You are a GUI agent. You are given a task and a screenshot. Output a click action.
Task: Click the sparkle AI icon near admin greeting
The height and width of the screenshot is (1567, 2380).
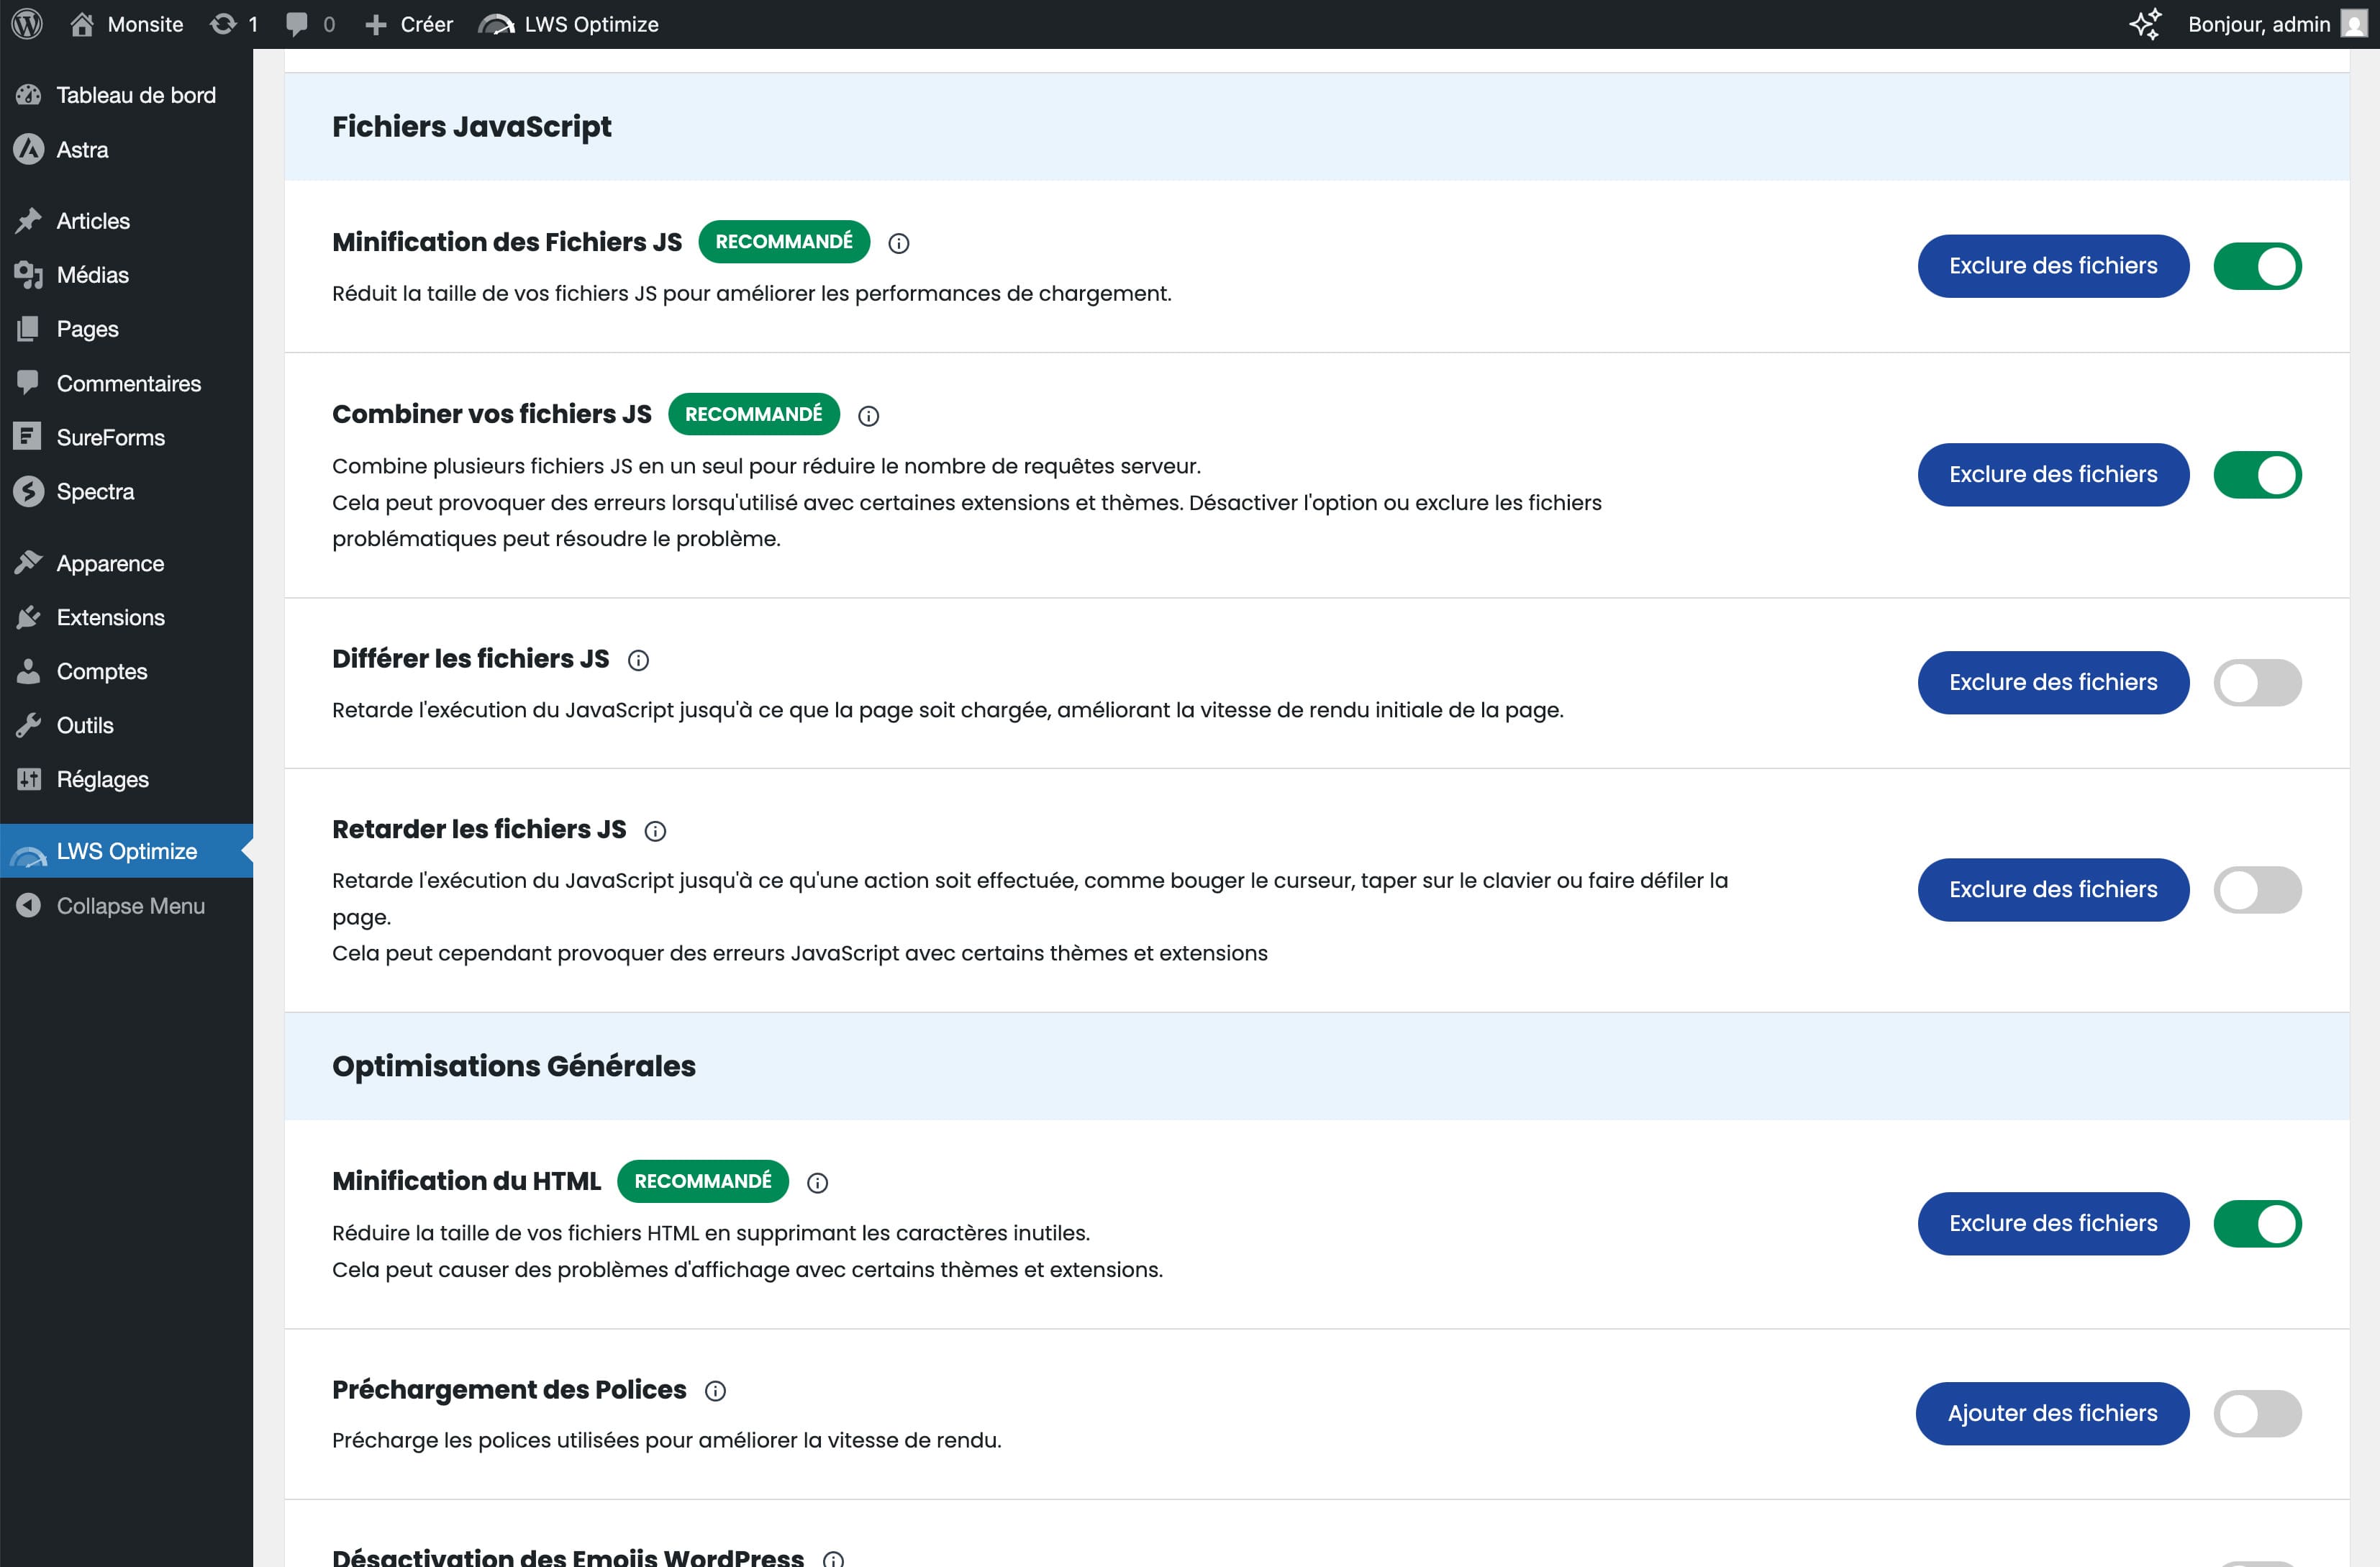(2145, 24)
